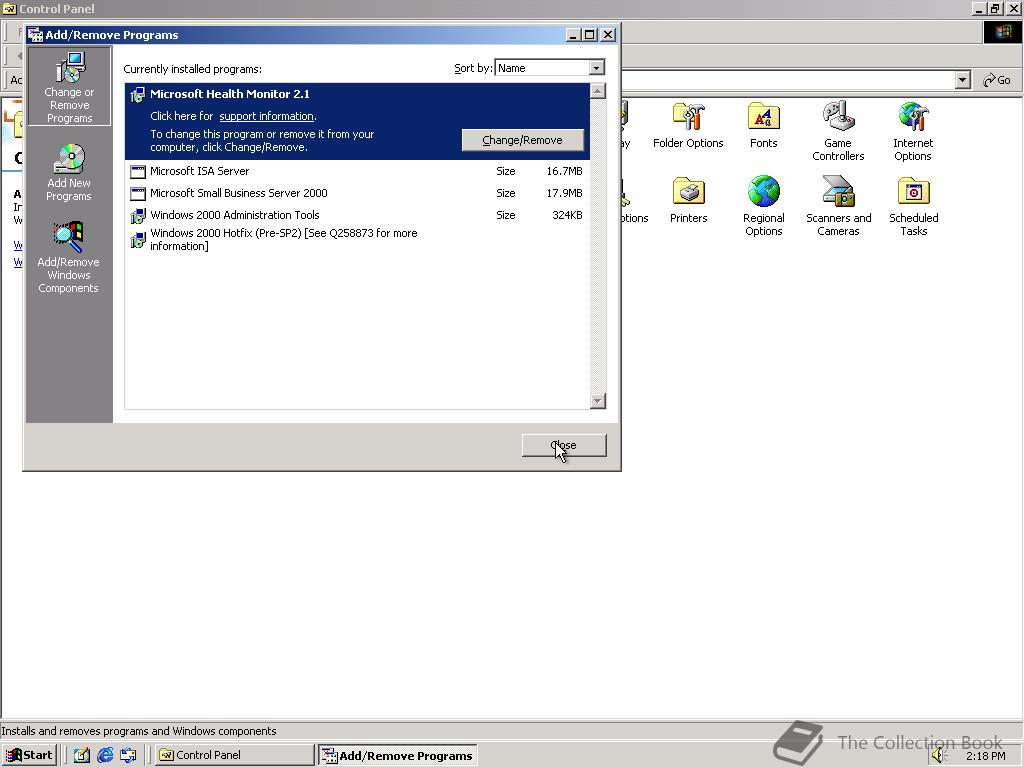Image resolution: width=1024 pixels, height=768 pixels.
Task: Open the Start menu
Action: [x=29, y=755]
